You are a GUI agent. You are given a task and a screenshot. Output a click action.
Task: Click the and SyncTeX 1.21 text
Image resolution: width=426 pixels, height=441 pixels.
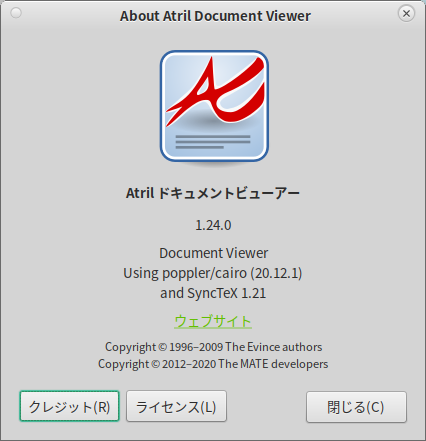213,293
